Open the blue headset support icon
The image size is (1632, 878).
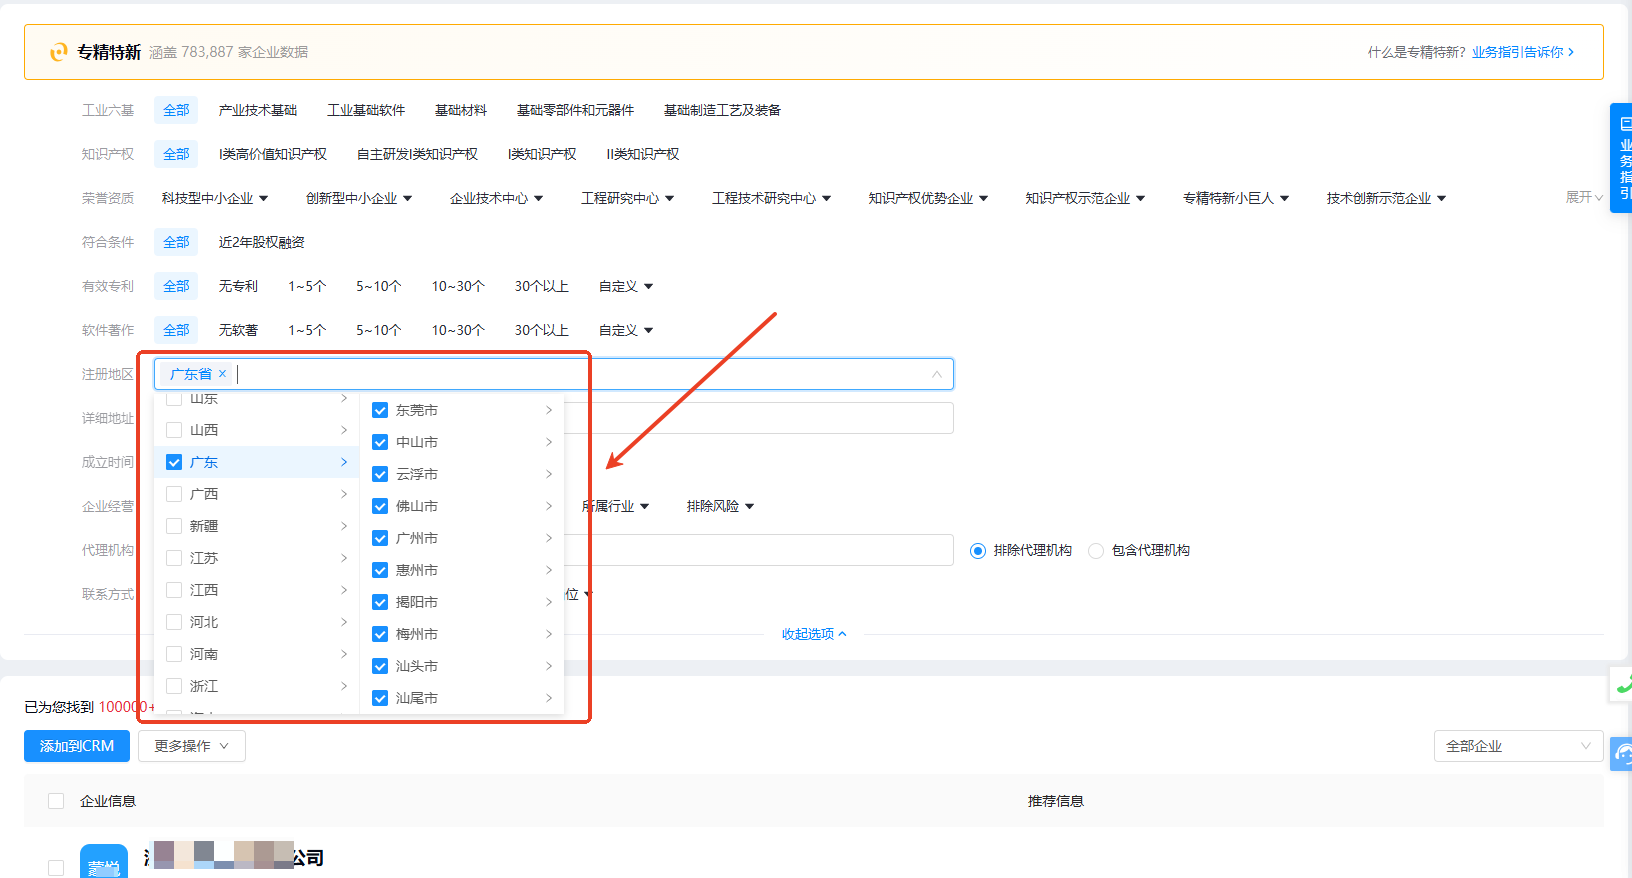click(x=1622, y=753)
